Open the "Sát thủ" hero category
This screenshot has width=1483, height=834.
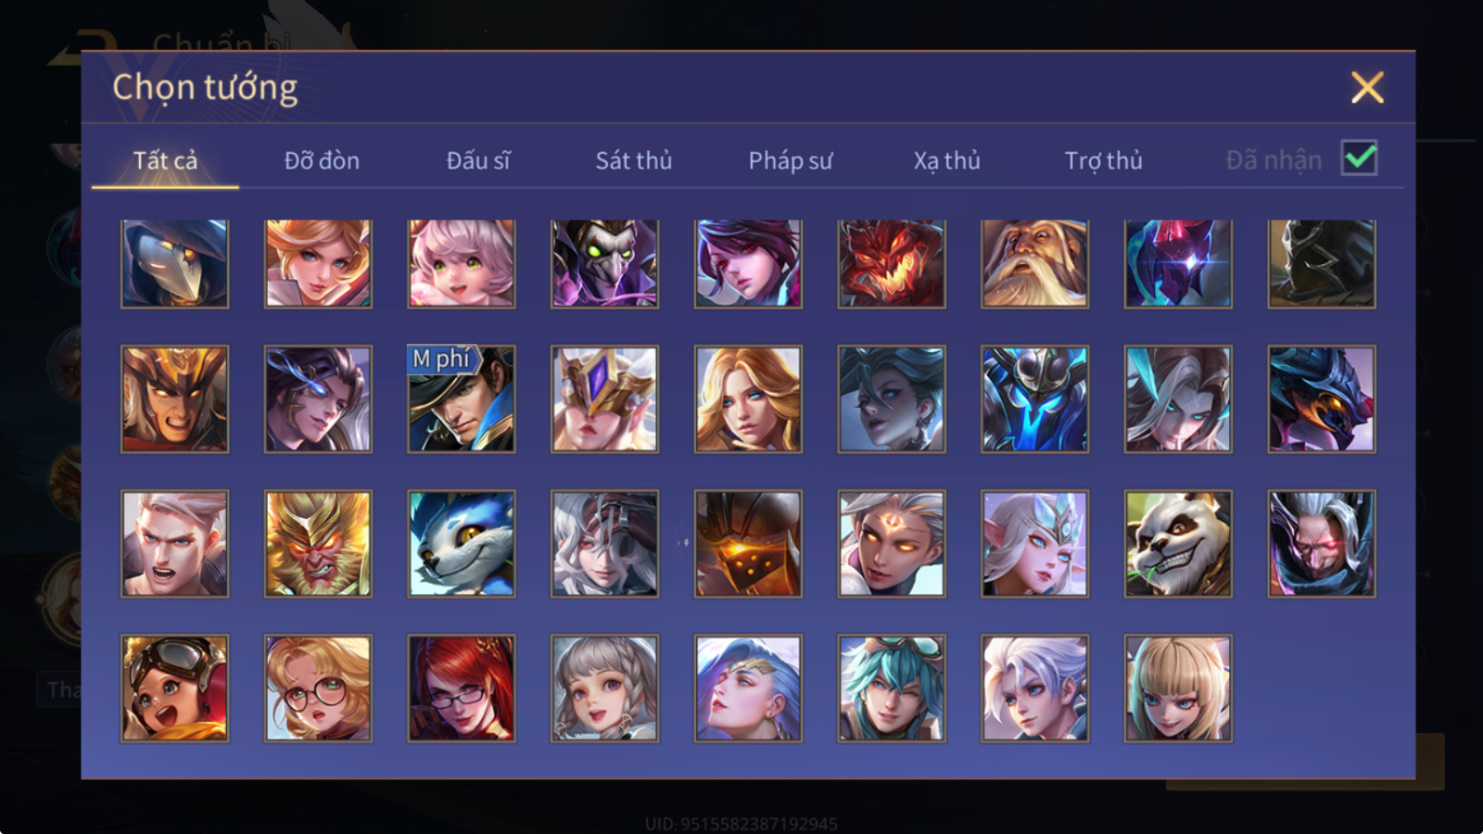tap(633, 160)
